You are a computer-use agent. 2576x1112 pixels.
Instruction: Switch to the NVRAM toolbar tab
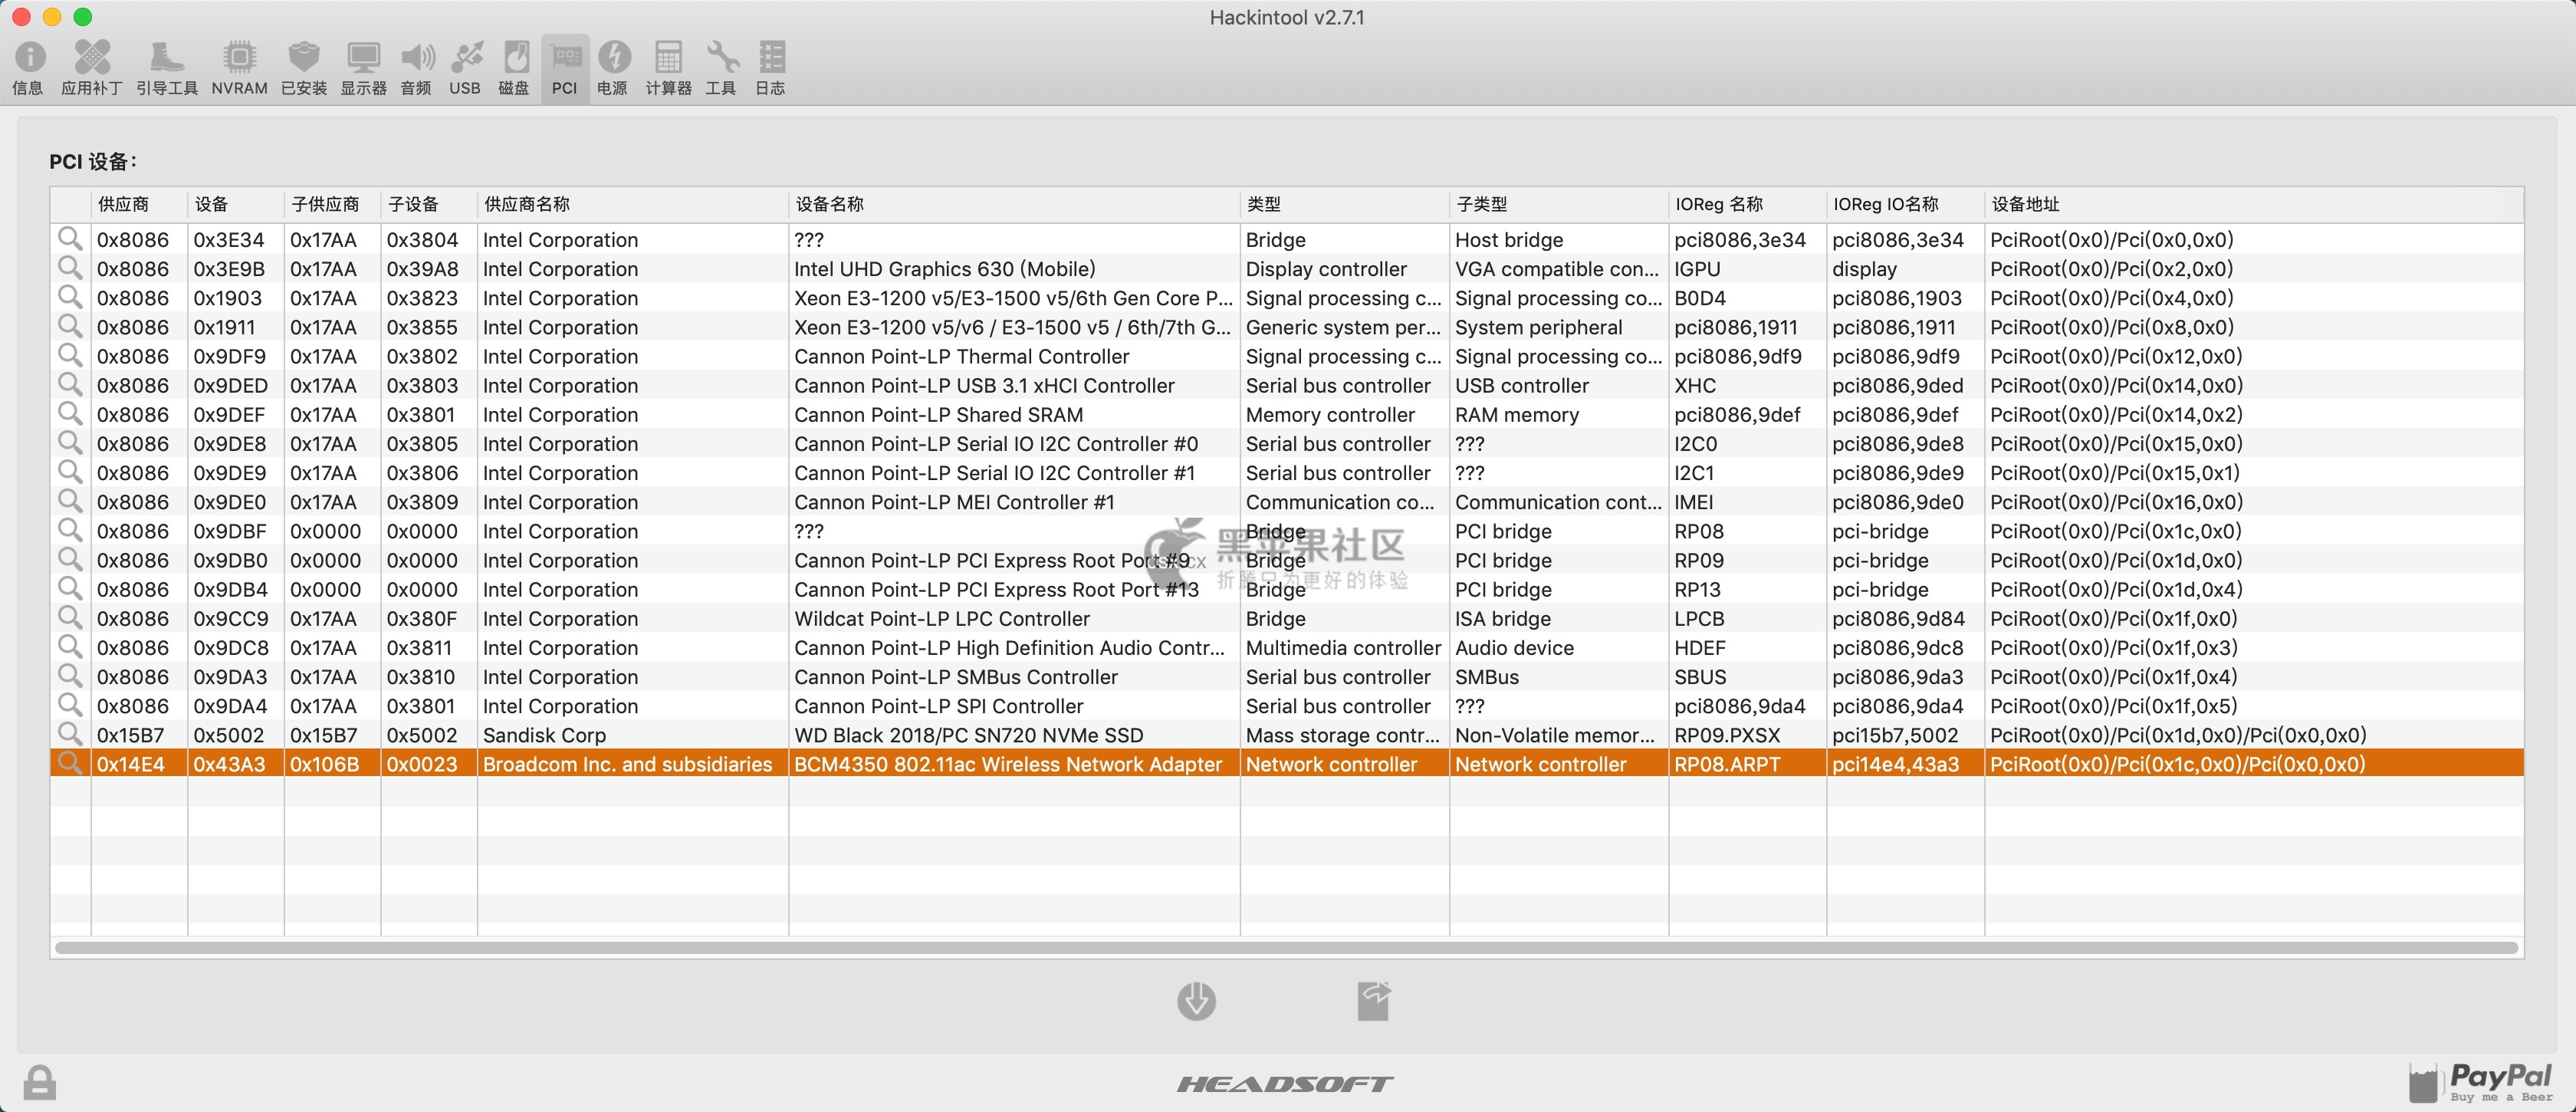click(x=240, y=68)
